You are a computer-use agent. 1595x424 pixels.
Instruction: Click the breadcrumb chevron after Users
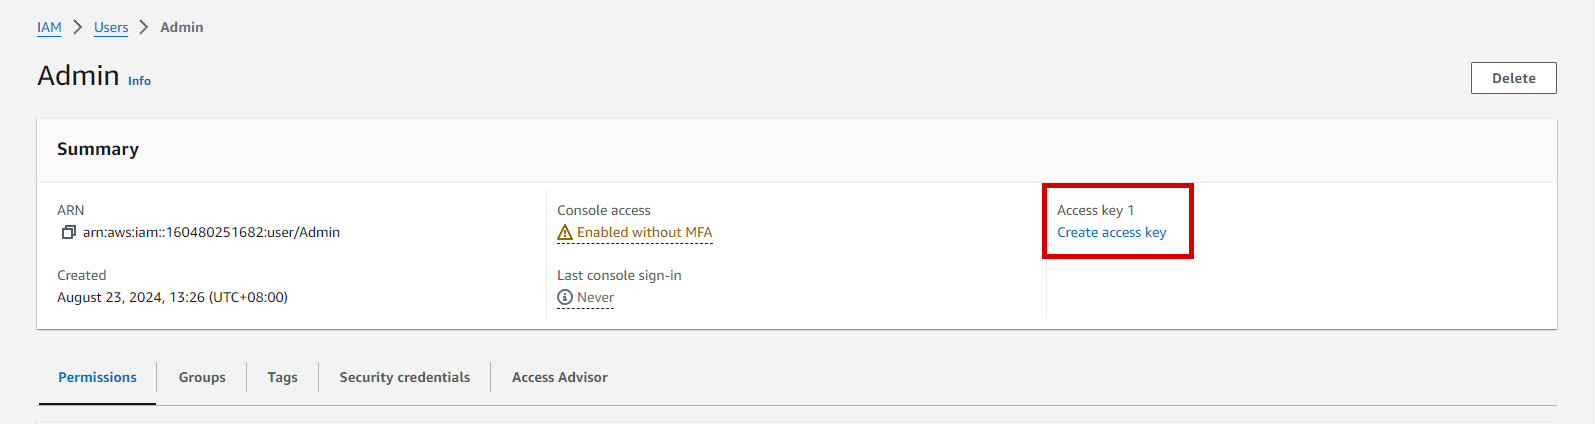(x=144, y=27)
